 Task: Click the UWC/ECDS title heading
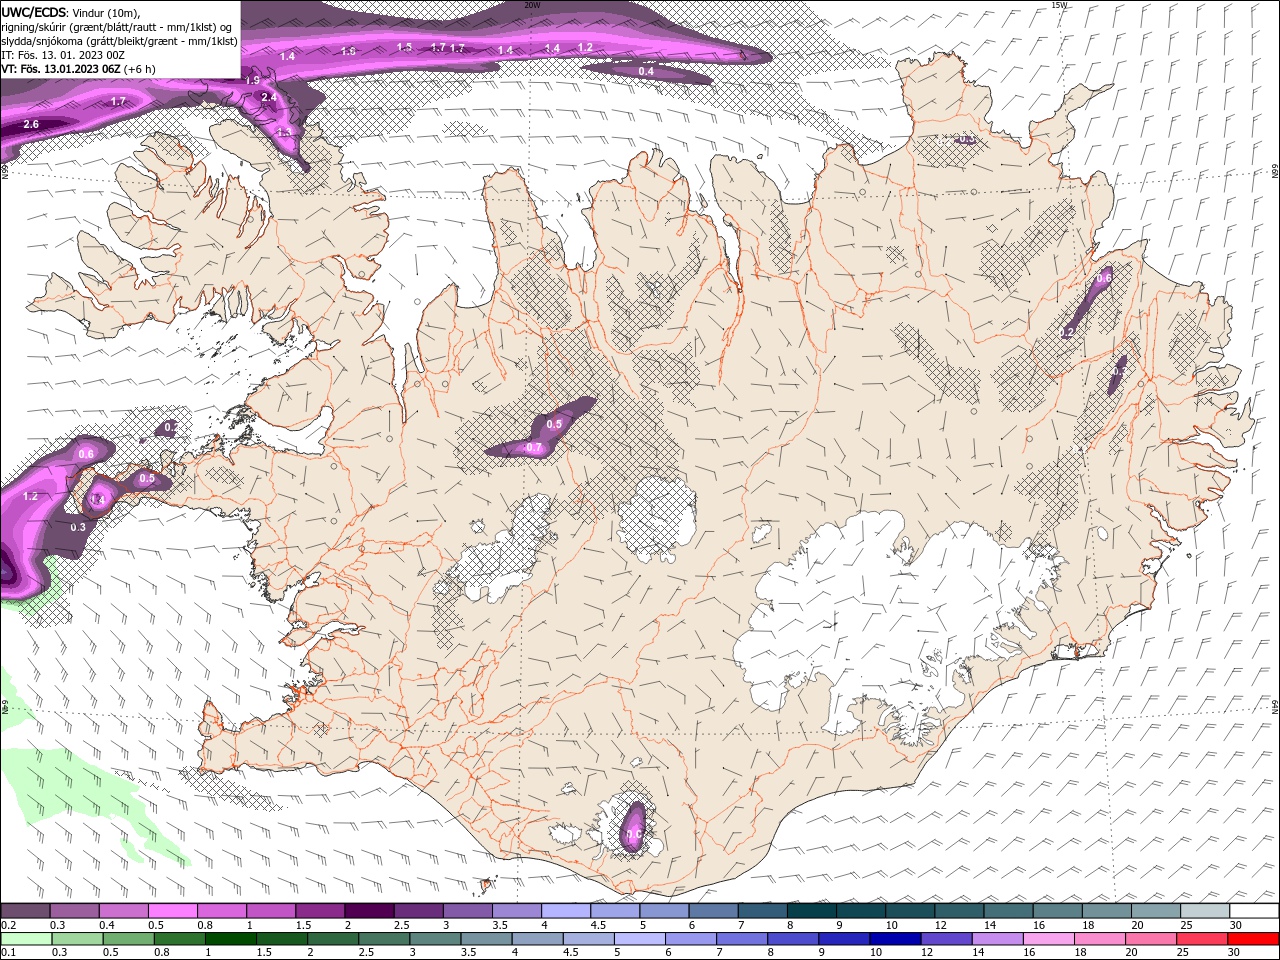(34, 11)
